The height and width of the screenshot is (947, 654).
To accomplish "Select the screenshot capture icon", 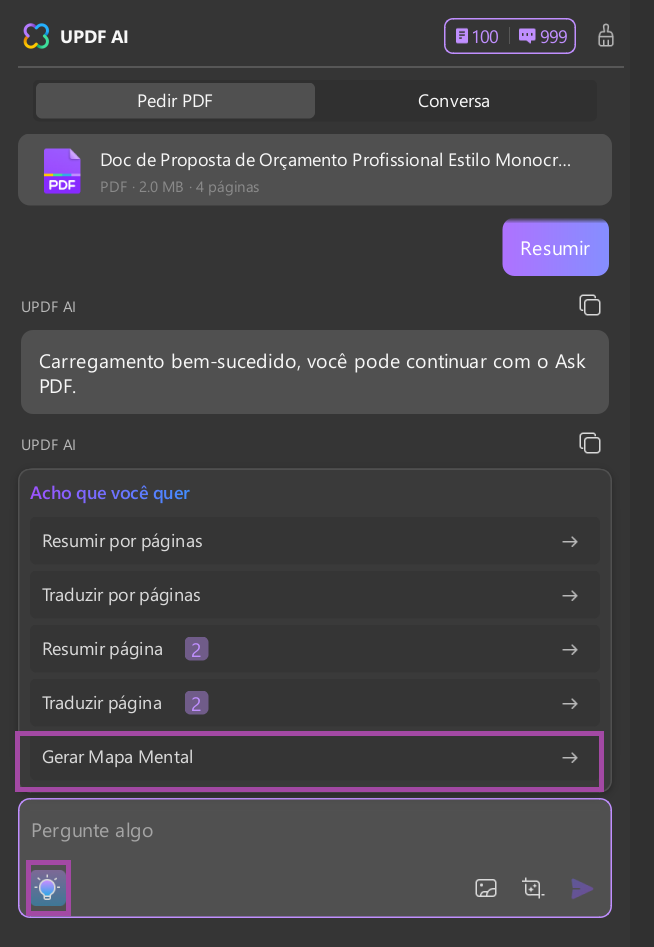I will coord(533,888).
